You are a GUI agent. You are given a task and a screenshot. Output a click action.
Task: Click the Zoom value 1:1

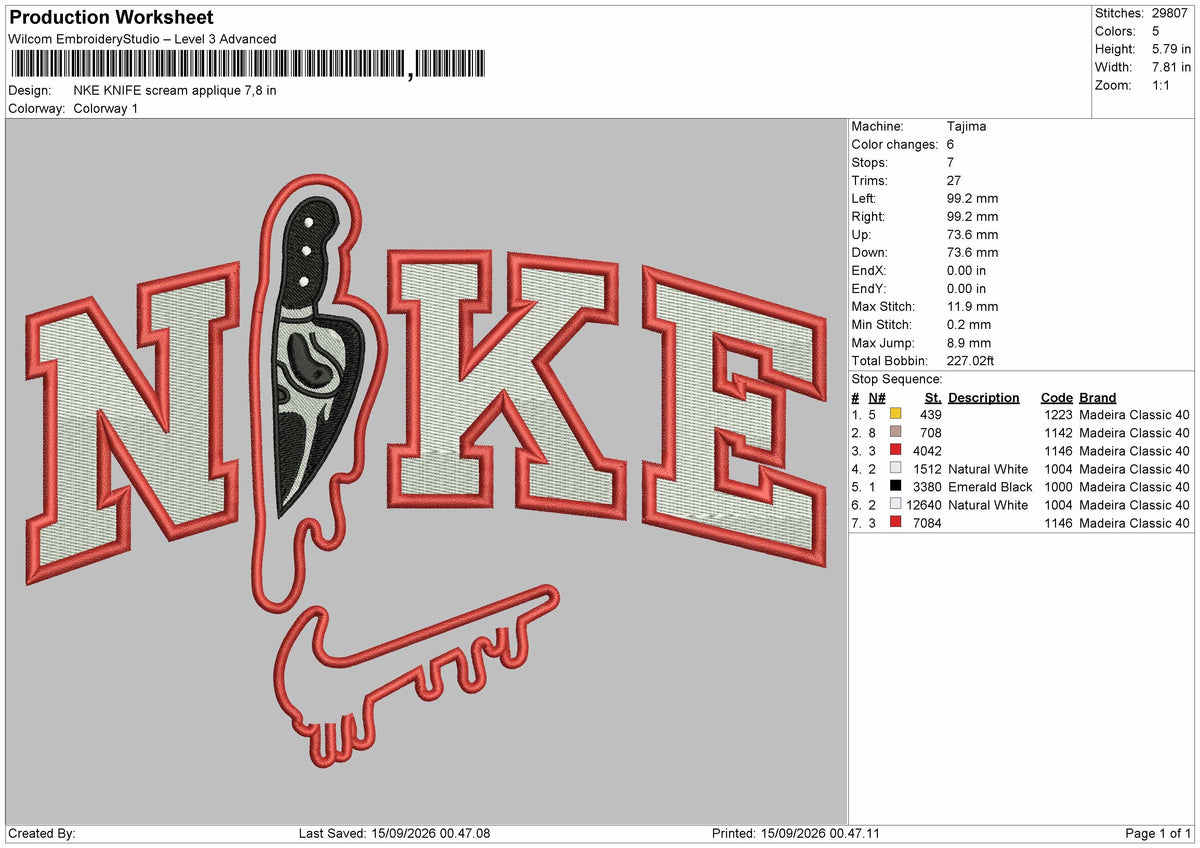[x=1160, y=85]
